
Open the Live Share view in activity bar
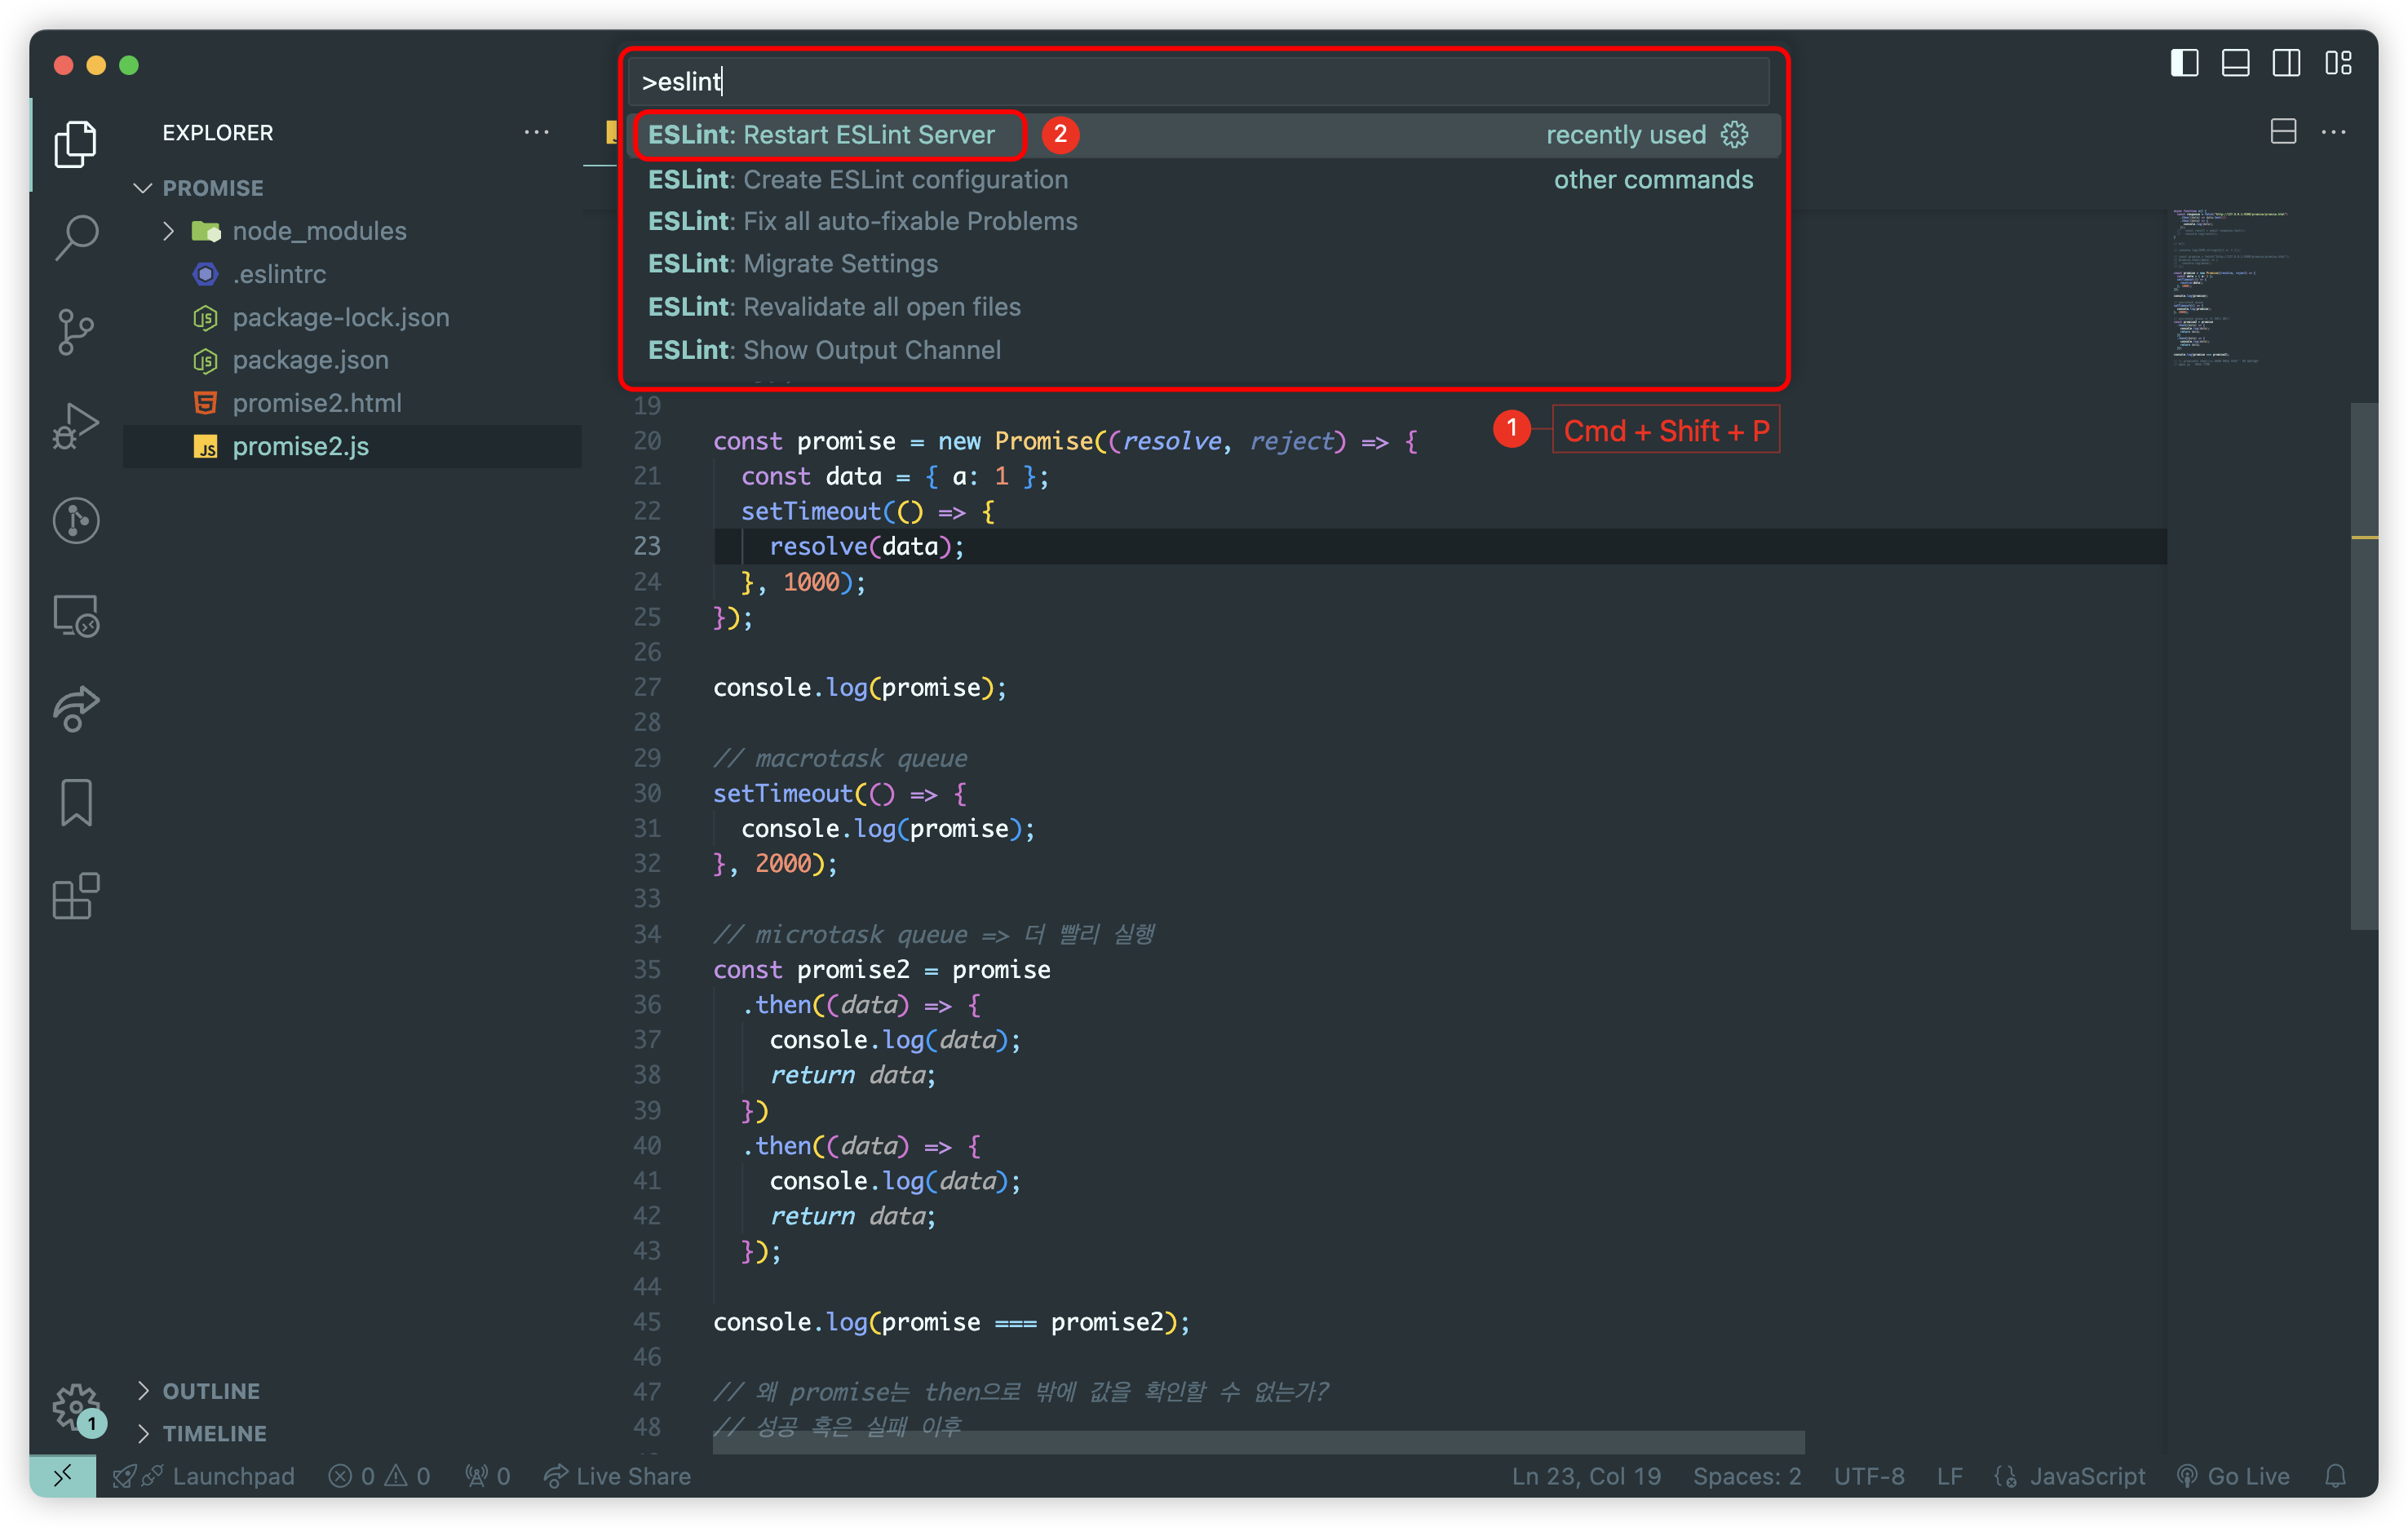click(x=76, y=708)
